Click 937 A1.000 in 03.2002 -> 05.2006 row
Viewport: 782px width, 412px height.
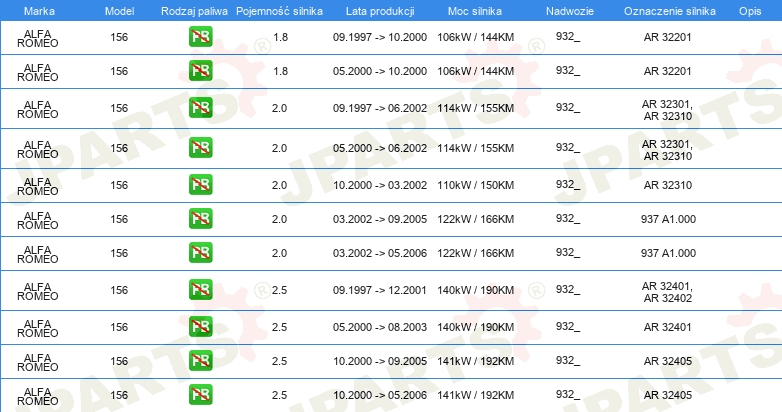coord(668,253)
